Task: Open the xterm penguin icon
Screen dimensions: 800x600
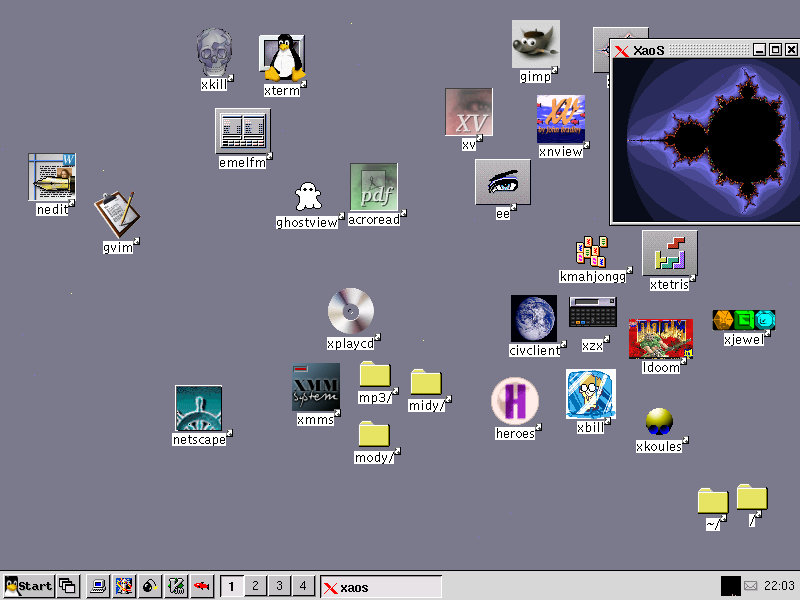Action: coord(282,58)
